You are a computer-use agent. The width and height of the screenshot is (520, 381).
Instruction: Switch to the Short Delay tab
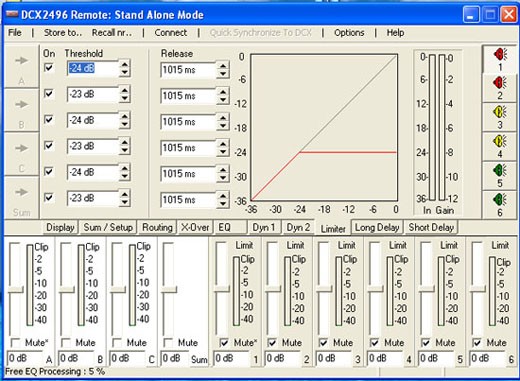coord(431,227)
